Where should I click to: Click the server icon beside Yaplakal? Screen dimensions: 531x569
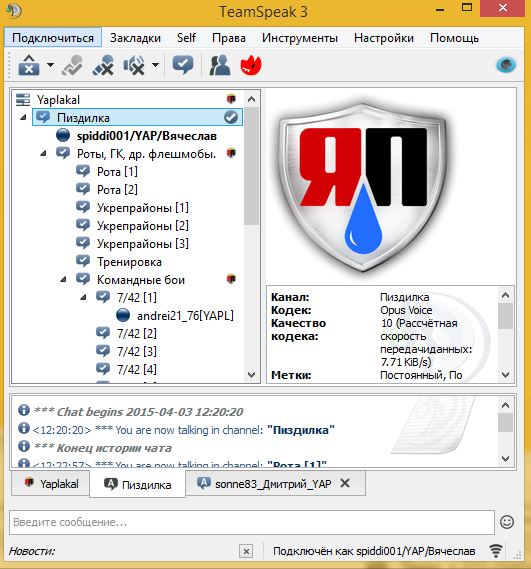coord(23,99)
